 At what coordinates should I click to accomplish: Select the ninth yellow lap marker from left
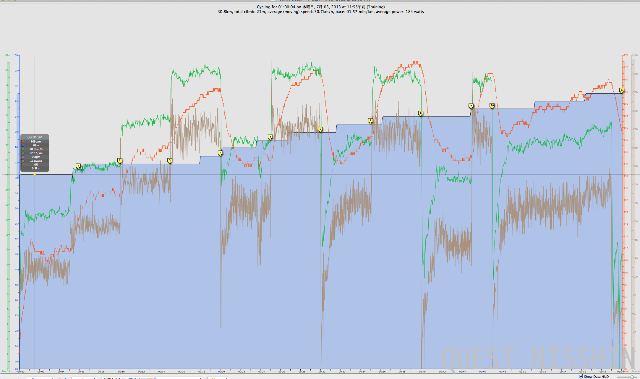tap(471, 106)
